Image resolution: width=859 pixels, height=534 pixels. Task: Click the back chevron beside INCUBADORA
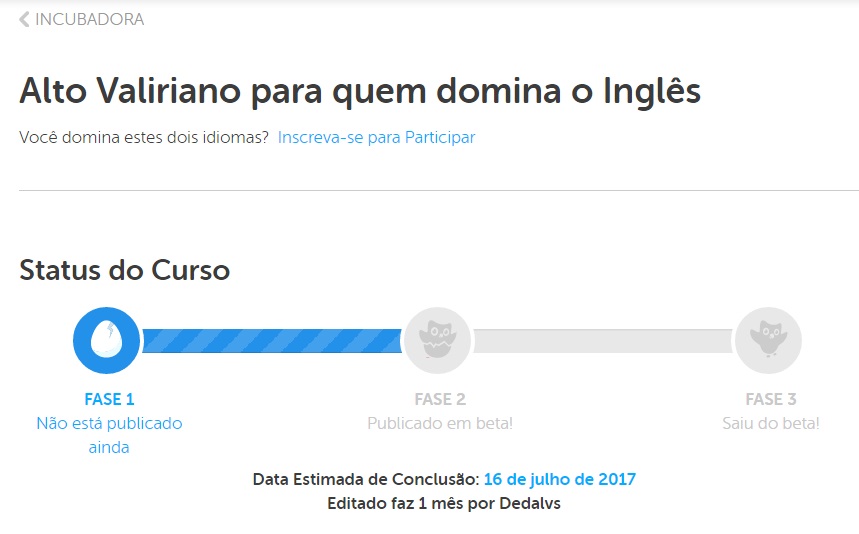[24, 20]
